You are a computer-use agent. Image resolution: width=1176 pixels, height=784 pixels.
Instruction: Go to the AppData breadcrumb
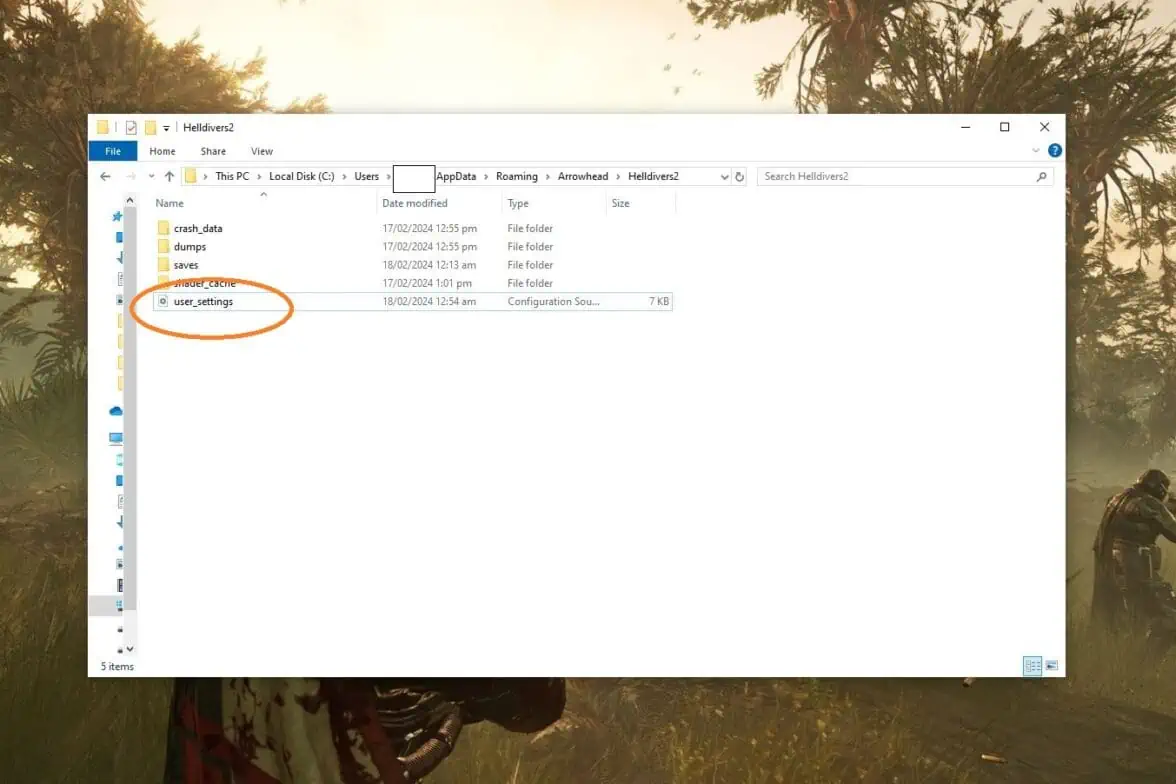click(x=456, y=176)
